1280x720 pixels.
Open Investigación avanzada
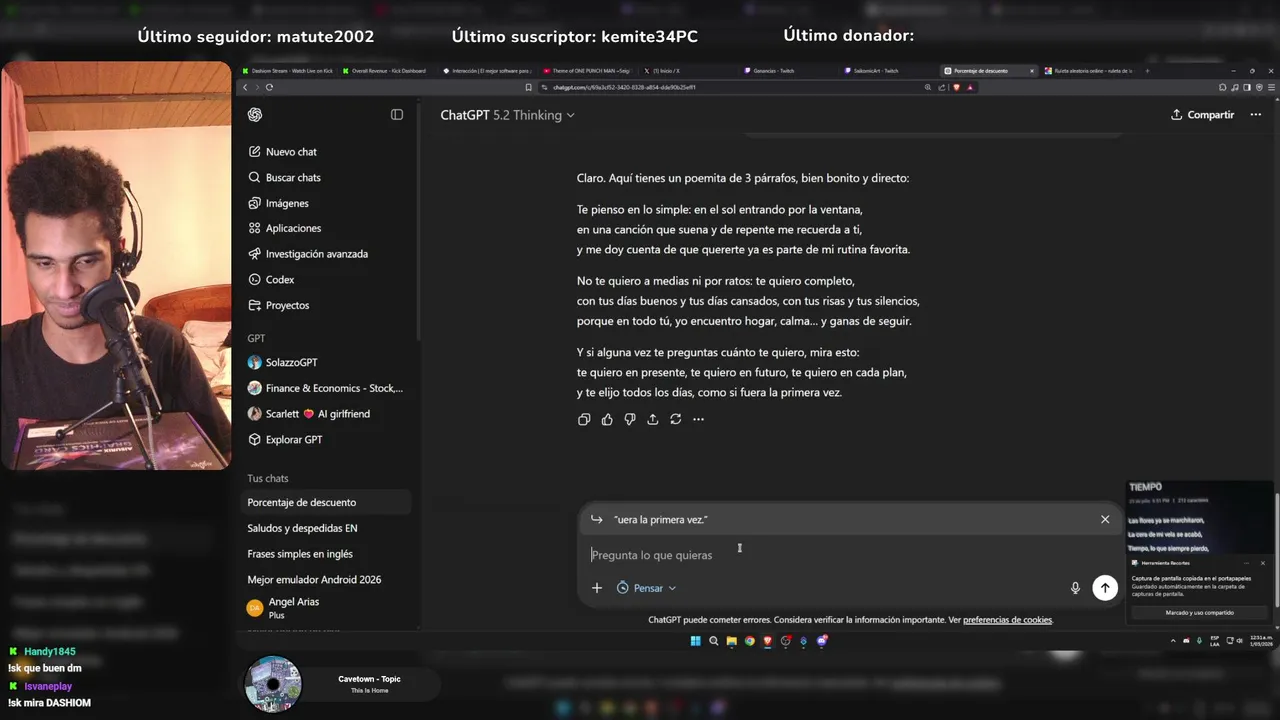[308, 254]
